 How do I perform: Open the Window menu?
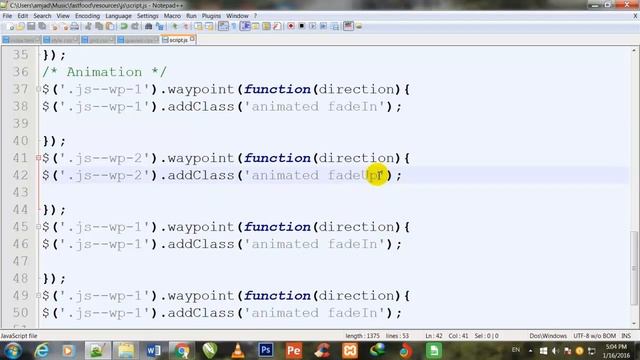237,16
